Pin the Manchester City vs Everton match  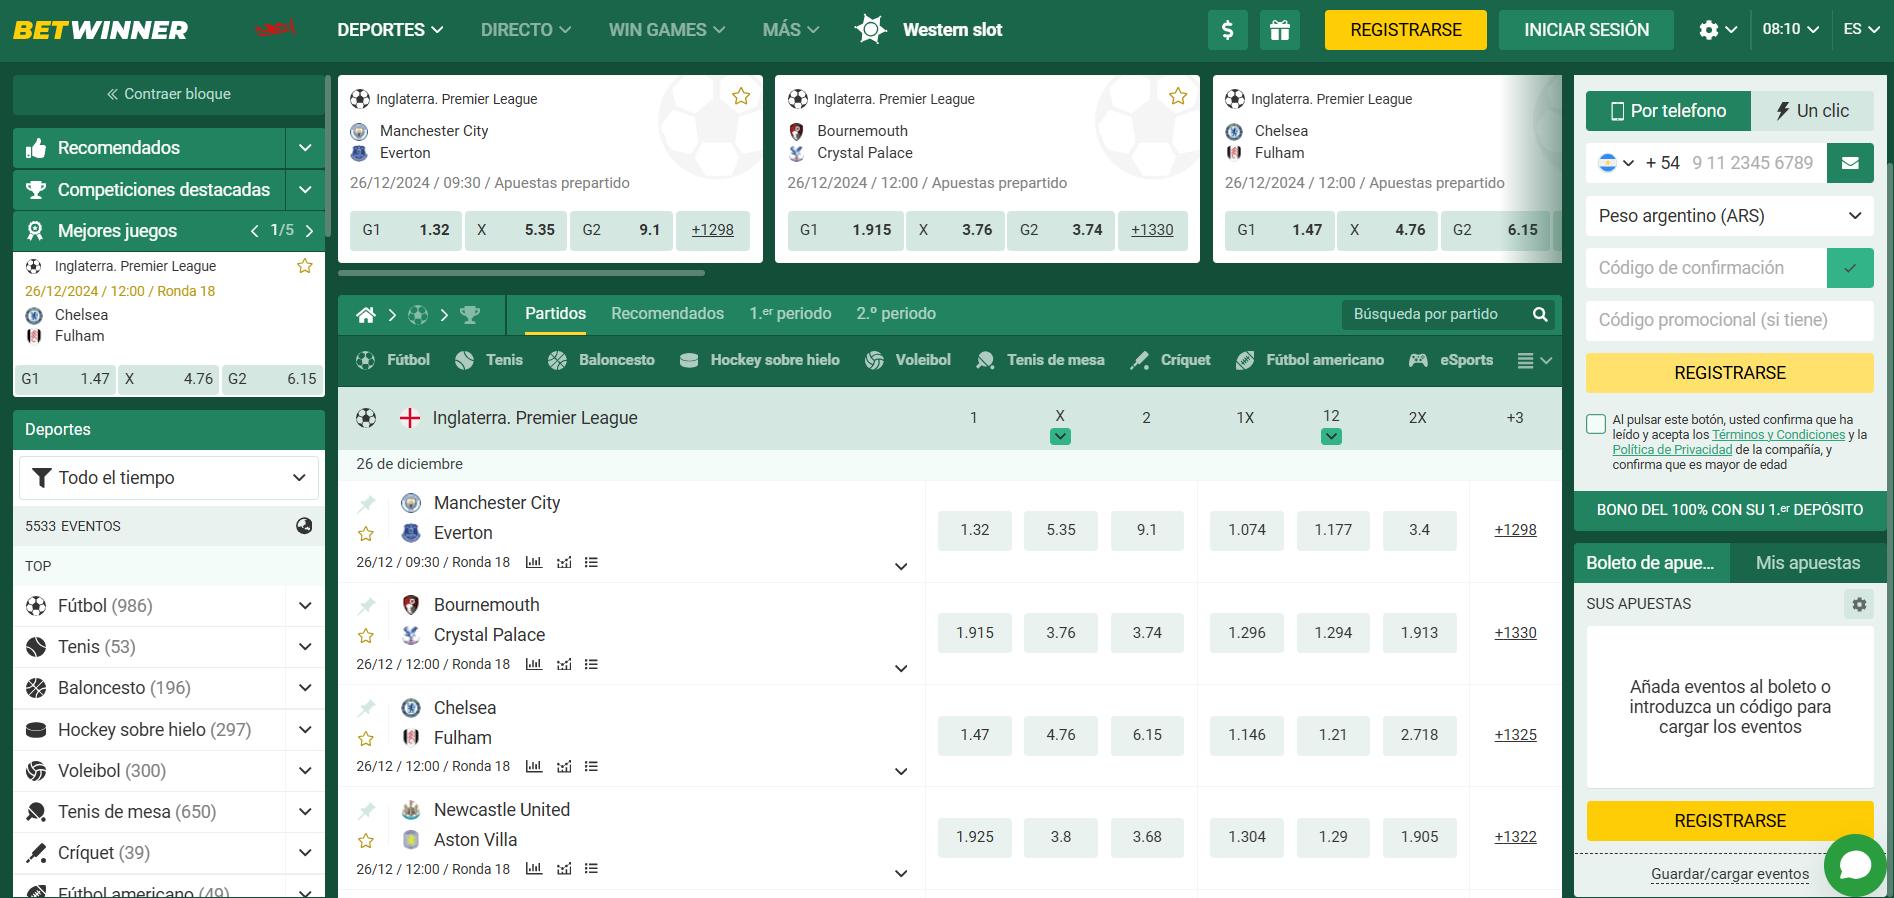coord(367,503)
